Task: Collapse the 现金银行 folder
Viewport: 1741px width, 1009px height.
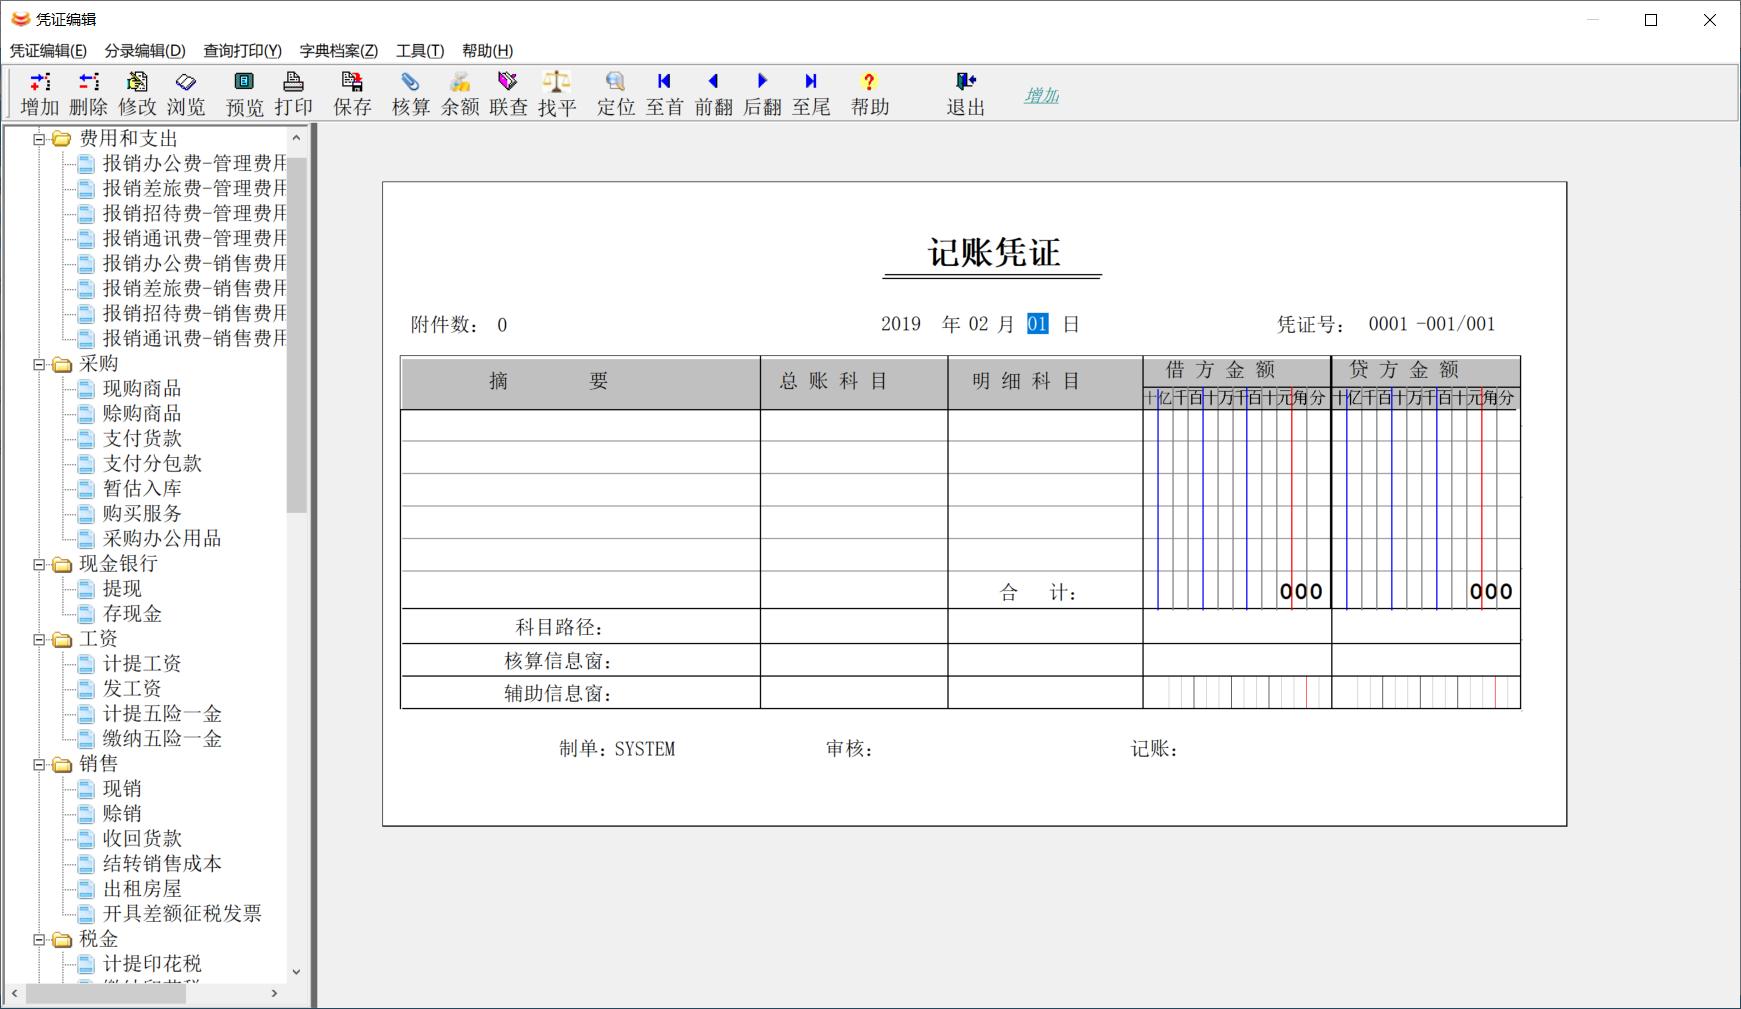Action: tap(40, 564)
